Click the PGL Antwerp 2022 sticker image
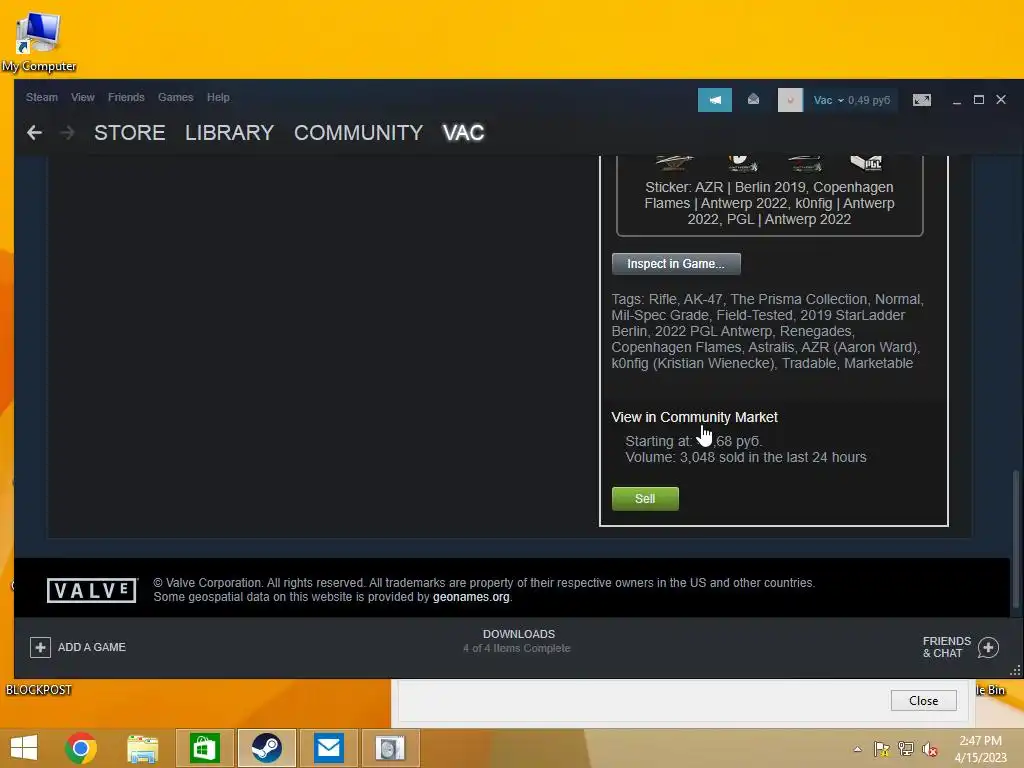This screenshot has width=1024, height=768. 867,162
